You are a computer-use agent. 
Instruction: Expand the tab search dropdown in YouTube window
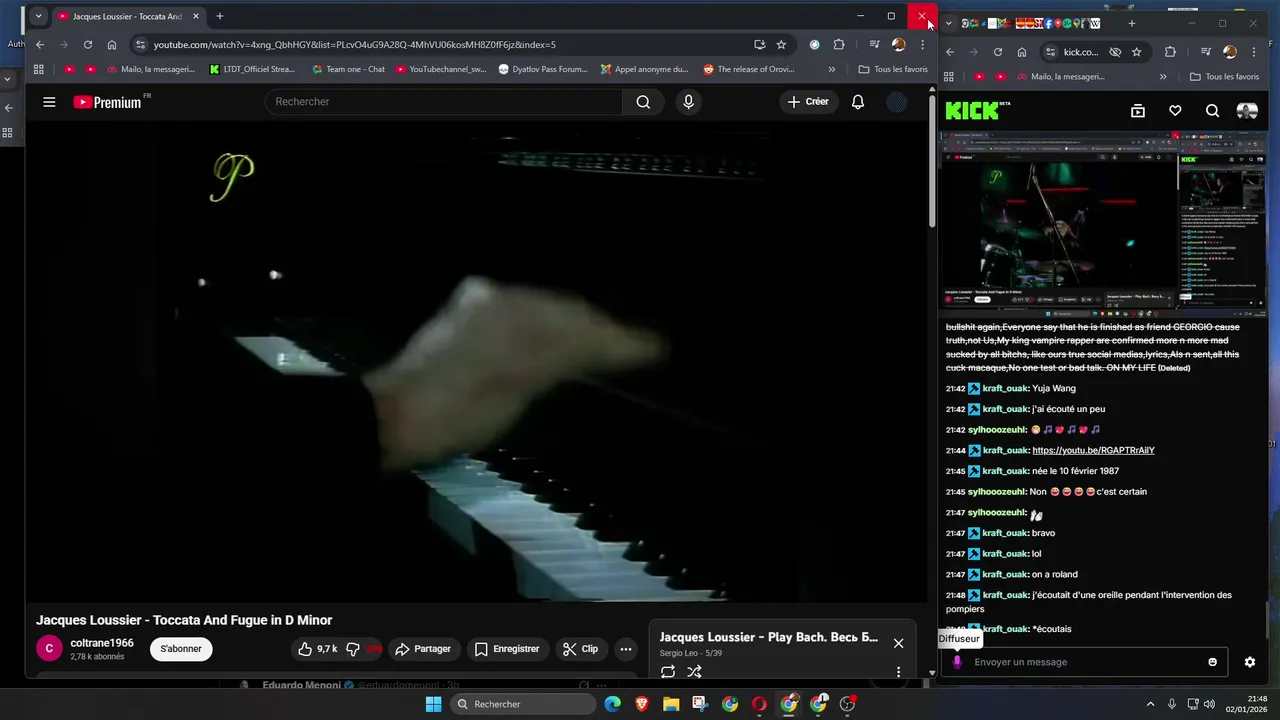tap(38, 16)
